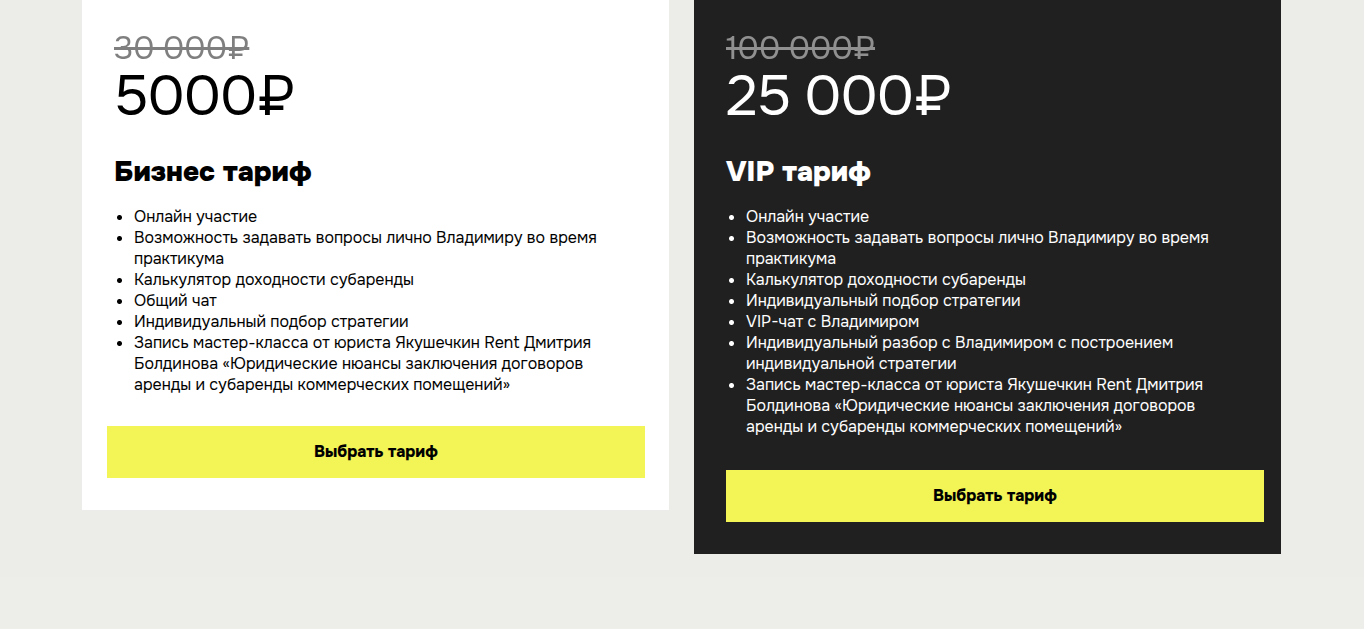
Task: Click 'Калькулятор доходности субаренды' in Business tariff
Action: click(x=274, y=280)
